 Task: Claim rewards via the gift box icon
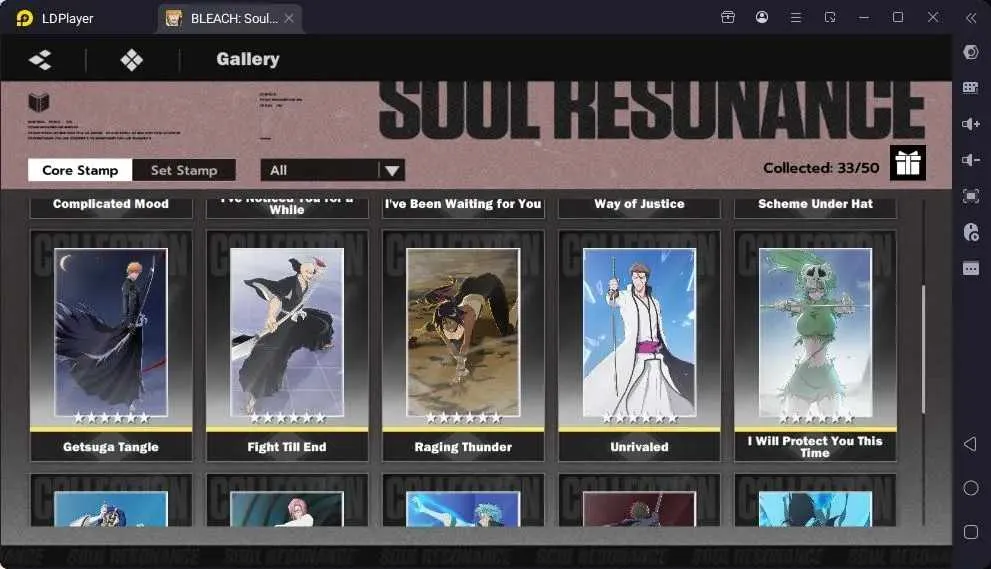point(908,163)
